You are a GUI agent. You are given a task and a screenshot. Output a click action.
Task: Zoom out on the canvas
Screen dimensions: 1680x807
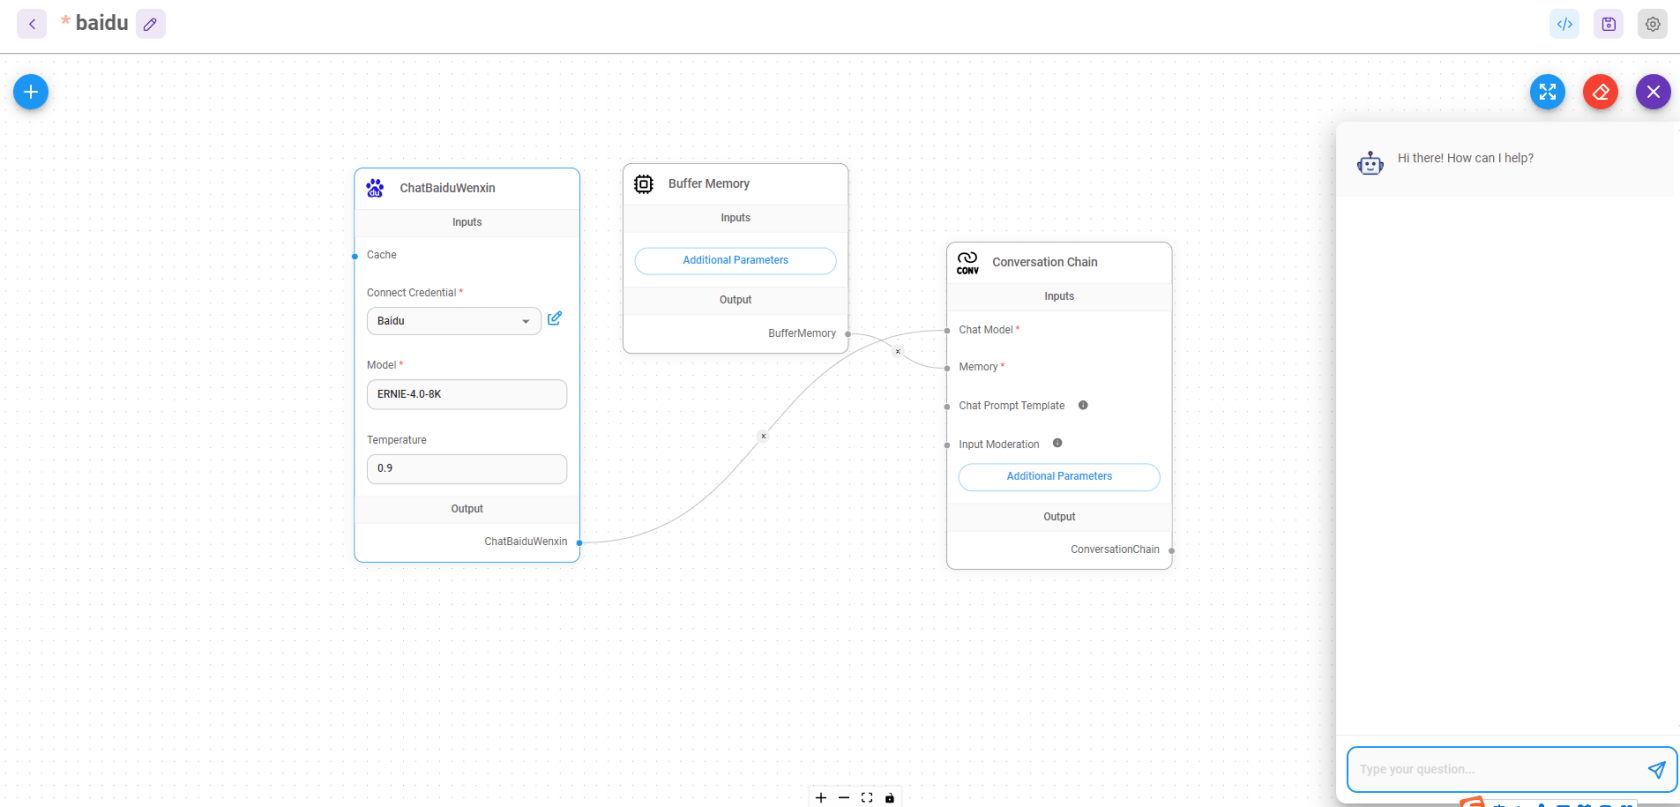(x=844, y=797)
